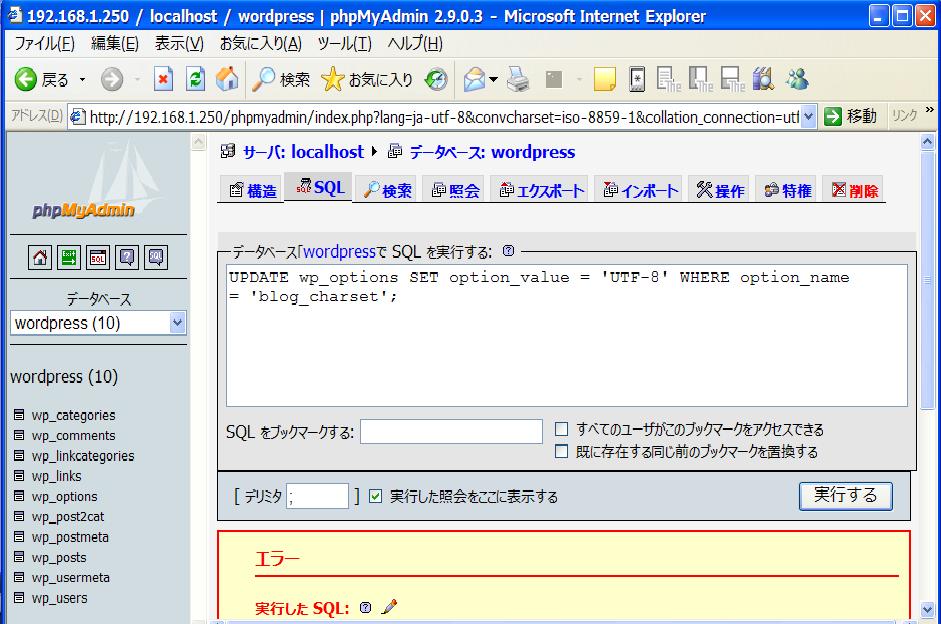
Task: Click the IE Forward arrow button
Action: point(112,79)
